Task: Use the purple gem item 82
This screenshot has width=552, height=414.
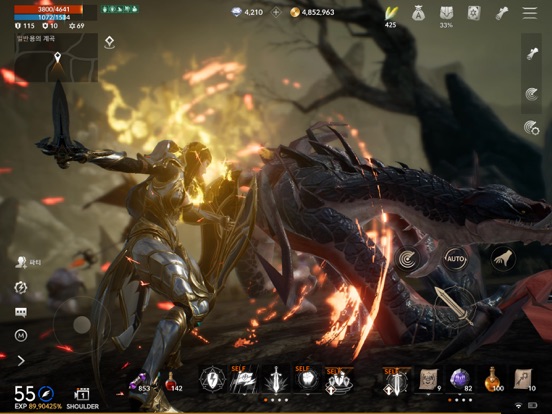Action: pyautogui.click(x=461, y=380)
